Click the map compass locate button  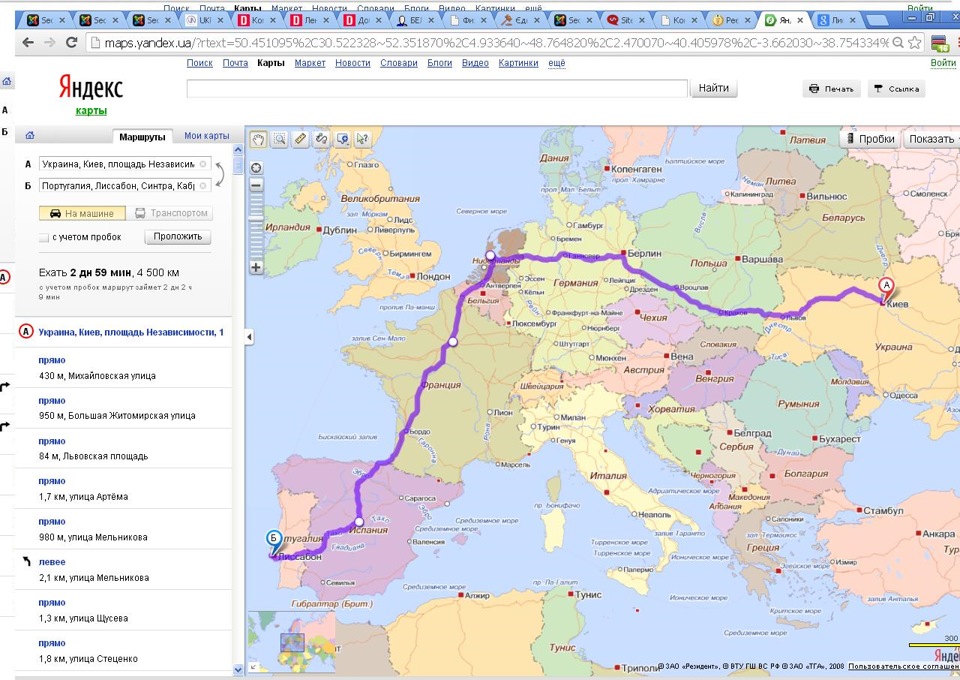pyautogui.click(x=257, y=168)
